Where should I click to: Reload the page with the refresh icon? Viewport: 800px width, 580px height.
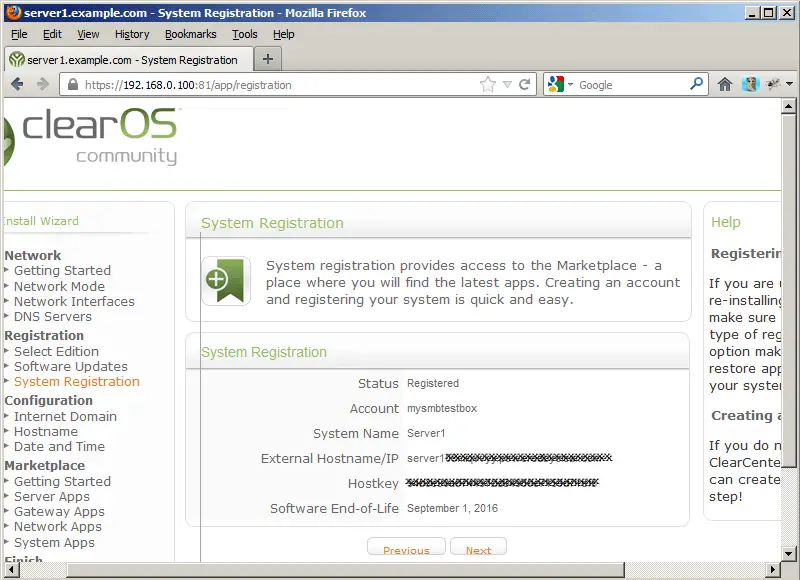click(x=524, y=84)
